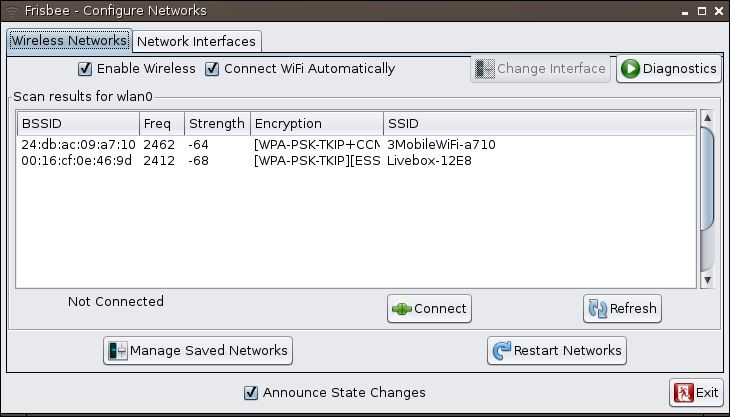Click the Connect button's green plug icon
730x417 pixels.
pos(401,309)
